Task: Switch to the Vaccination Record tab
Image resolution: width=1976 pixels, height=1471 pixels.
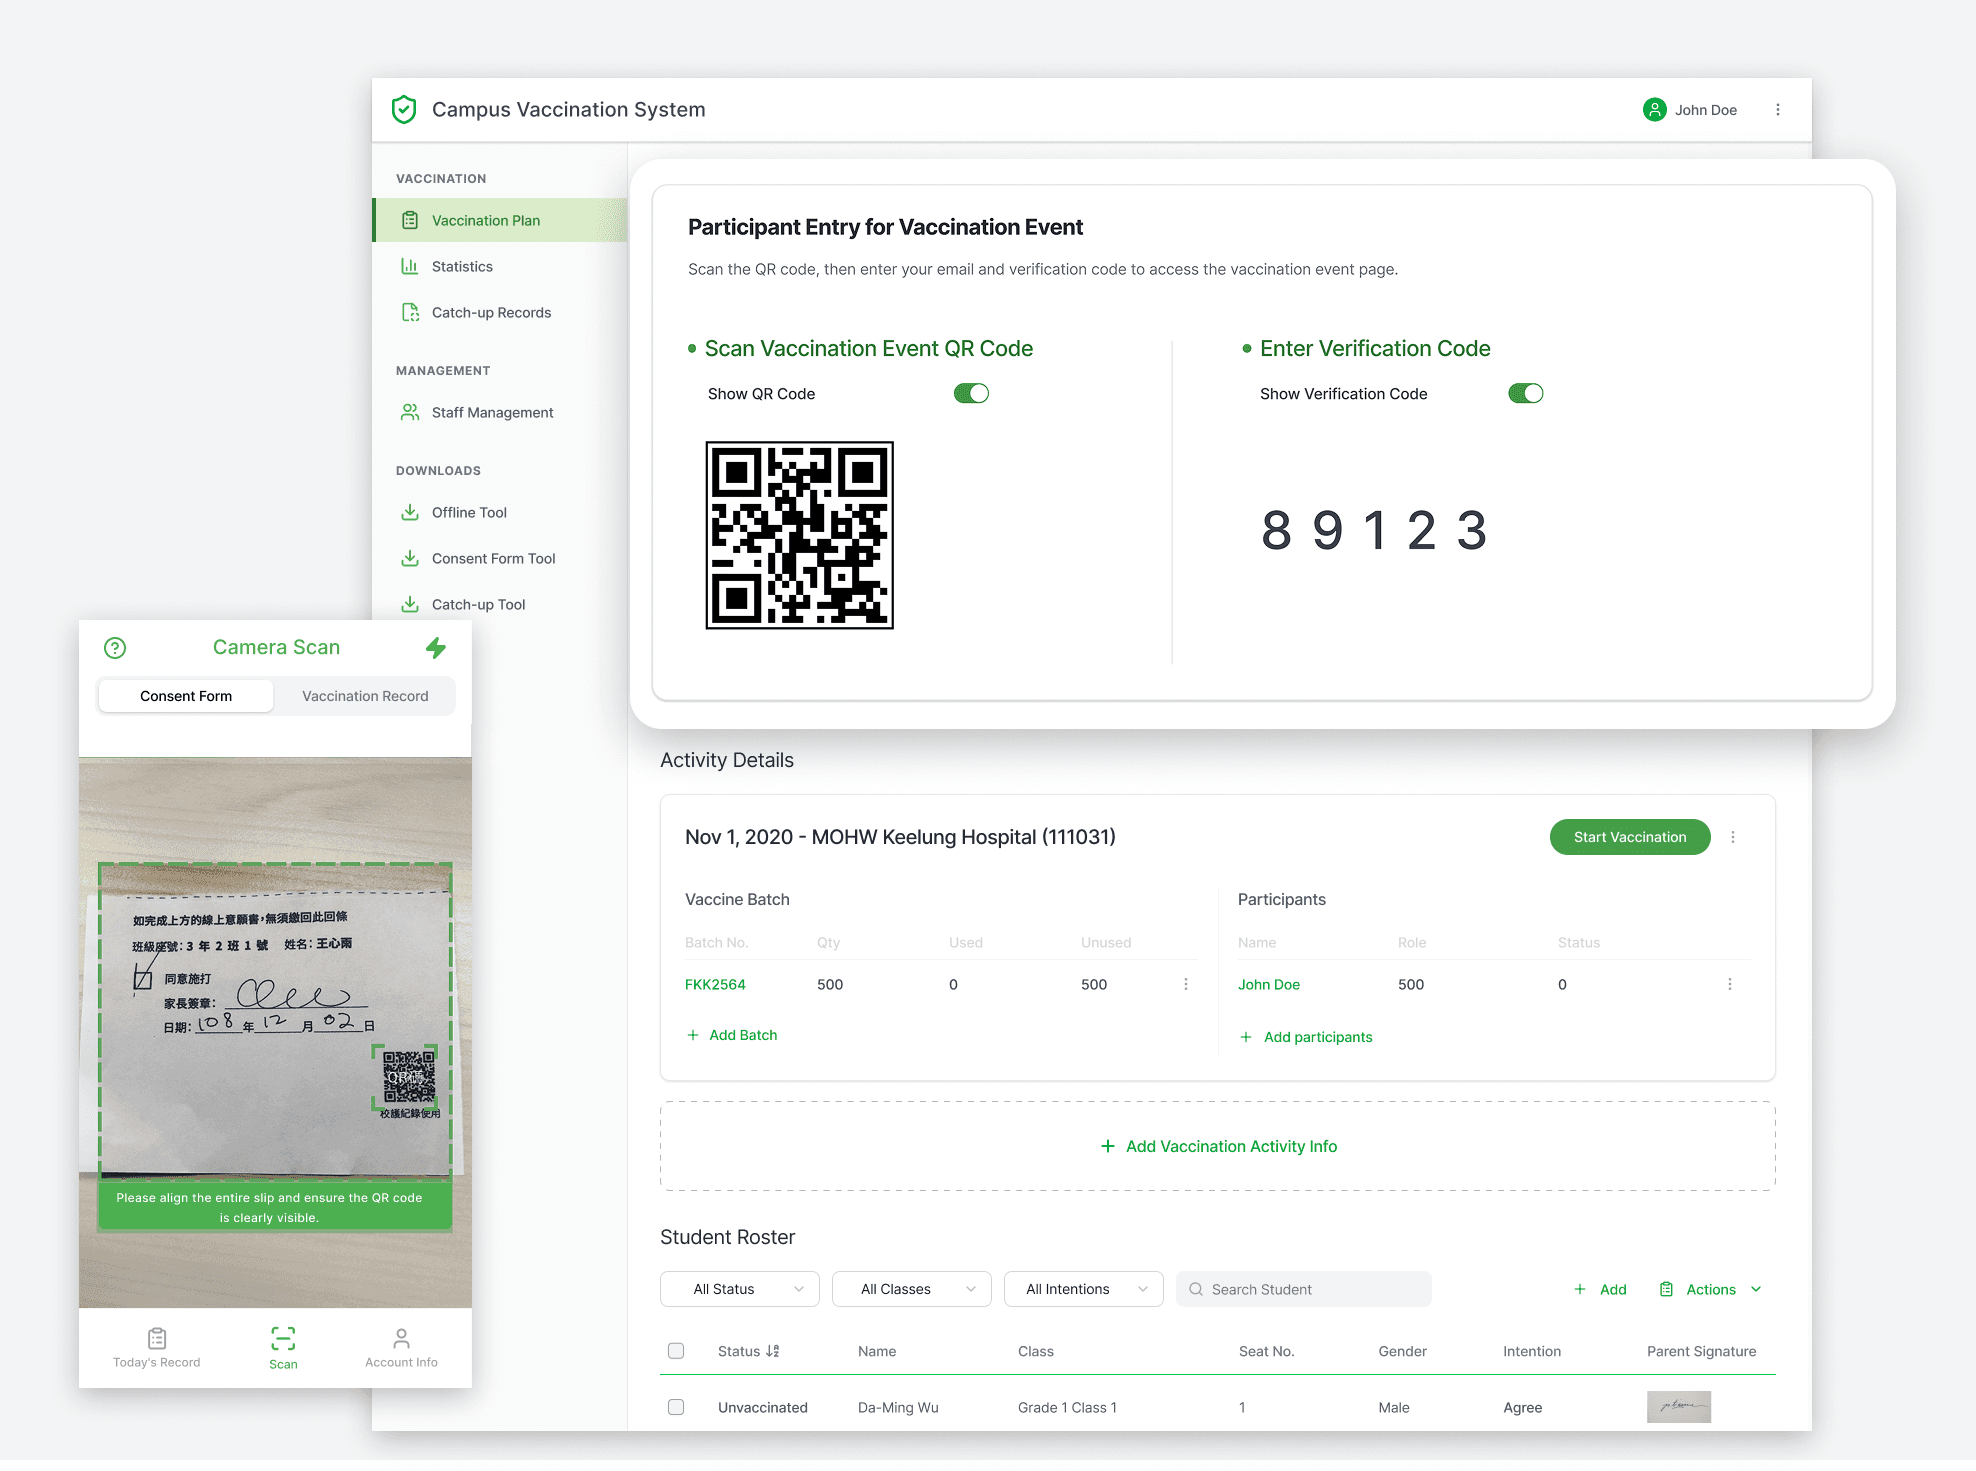Action: (x=365, y=696)
